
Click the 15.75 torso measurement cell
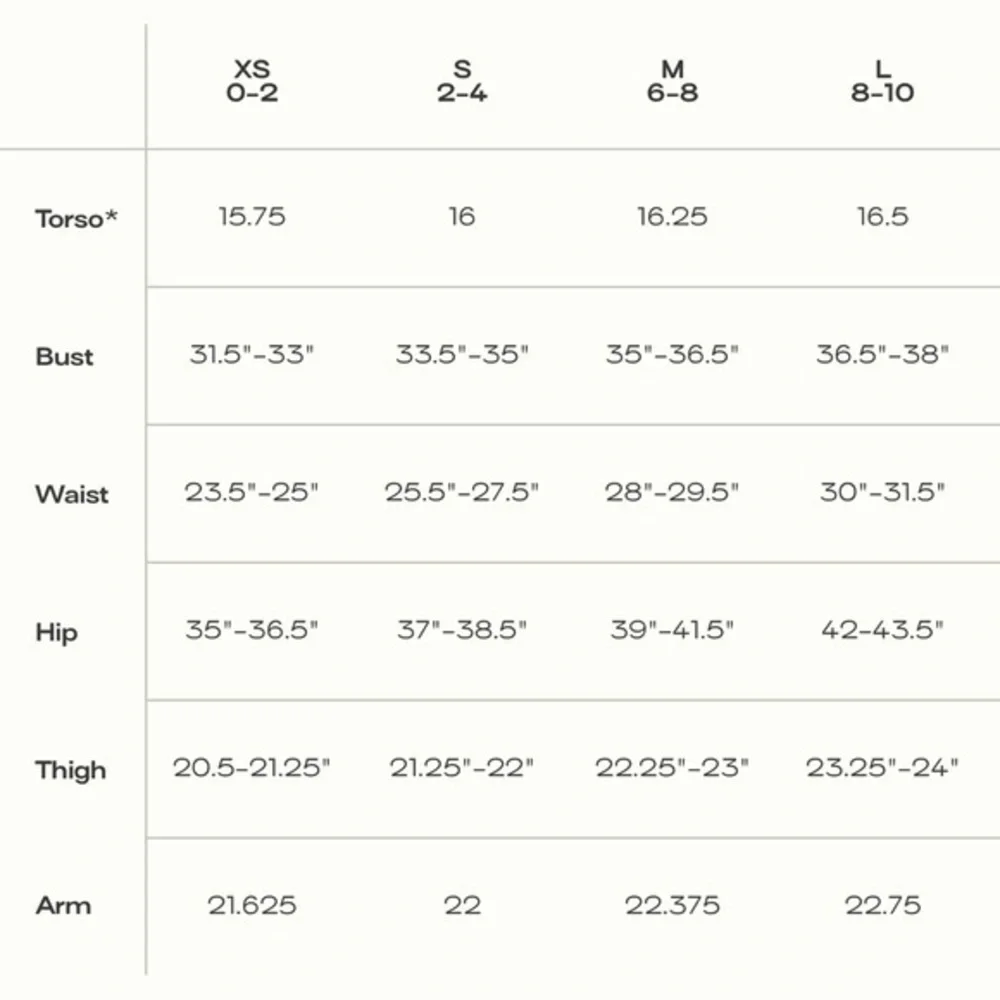252,217
